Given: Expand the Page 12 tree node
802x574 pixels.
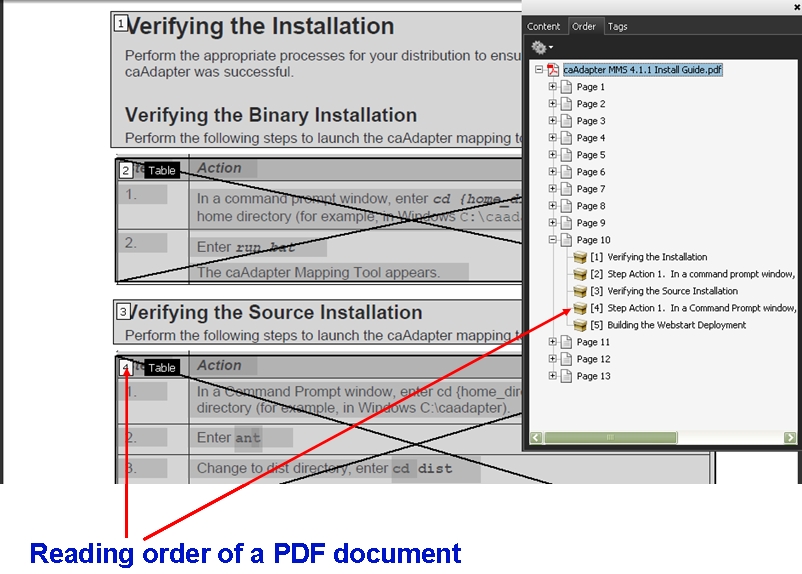Looking at the screenshot, I should tap(552, 359).
